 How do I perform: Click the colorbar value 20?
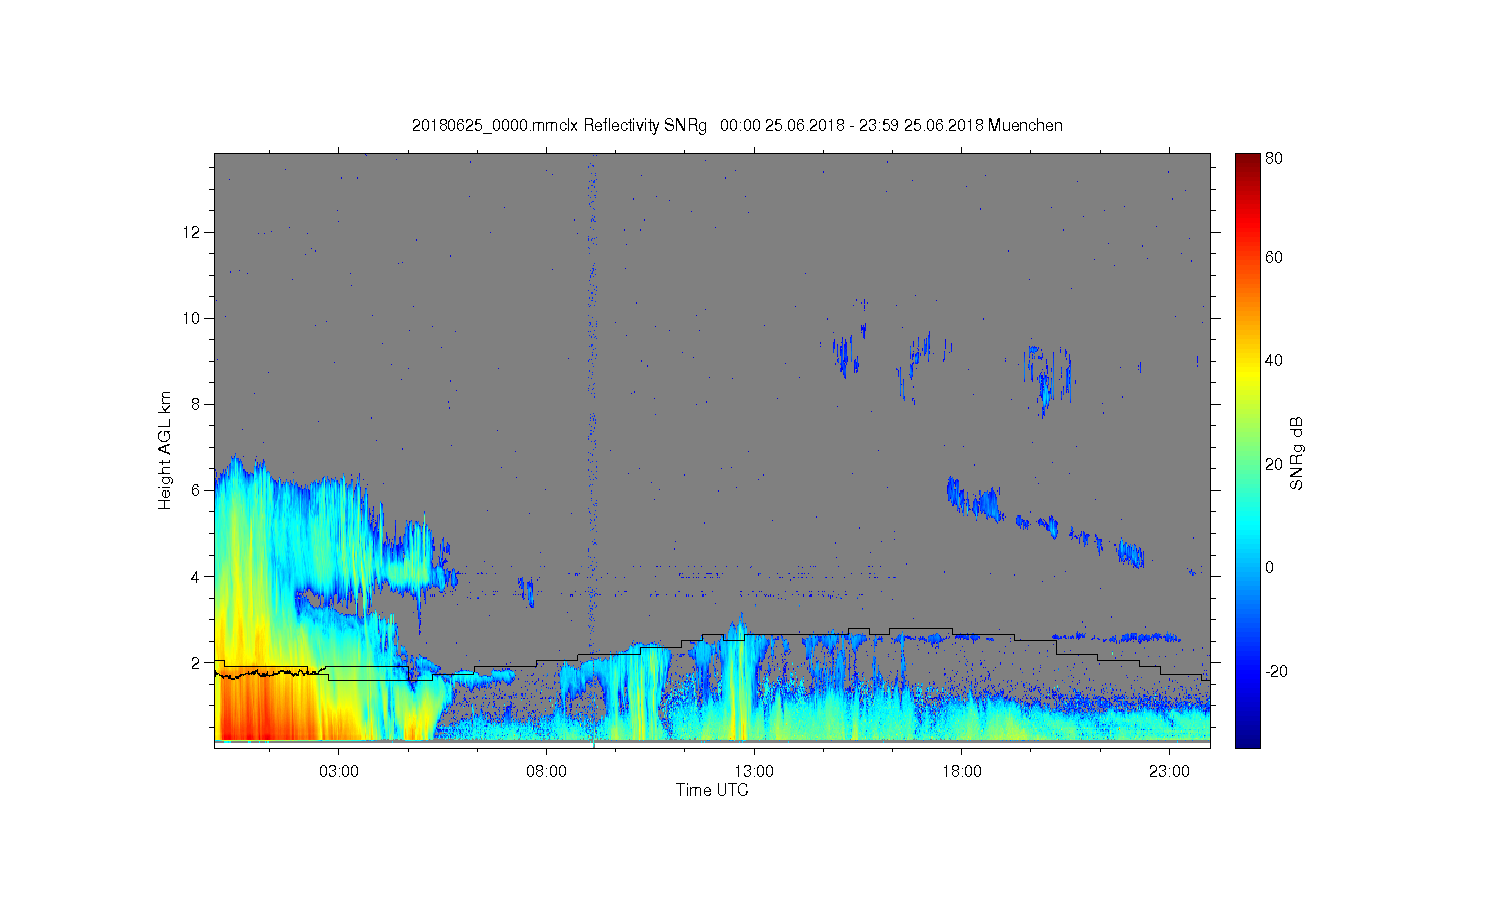click(1274, 464)
